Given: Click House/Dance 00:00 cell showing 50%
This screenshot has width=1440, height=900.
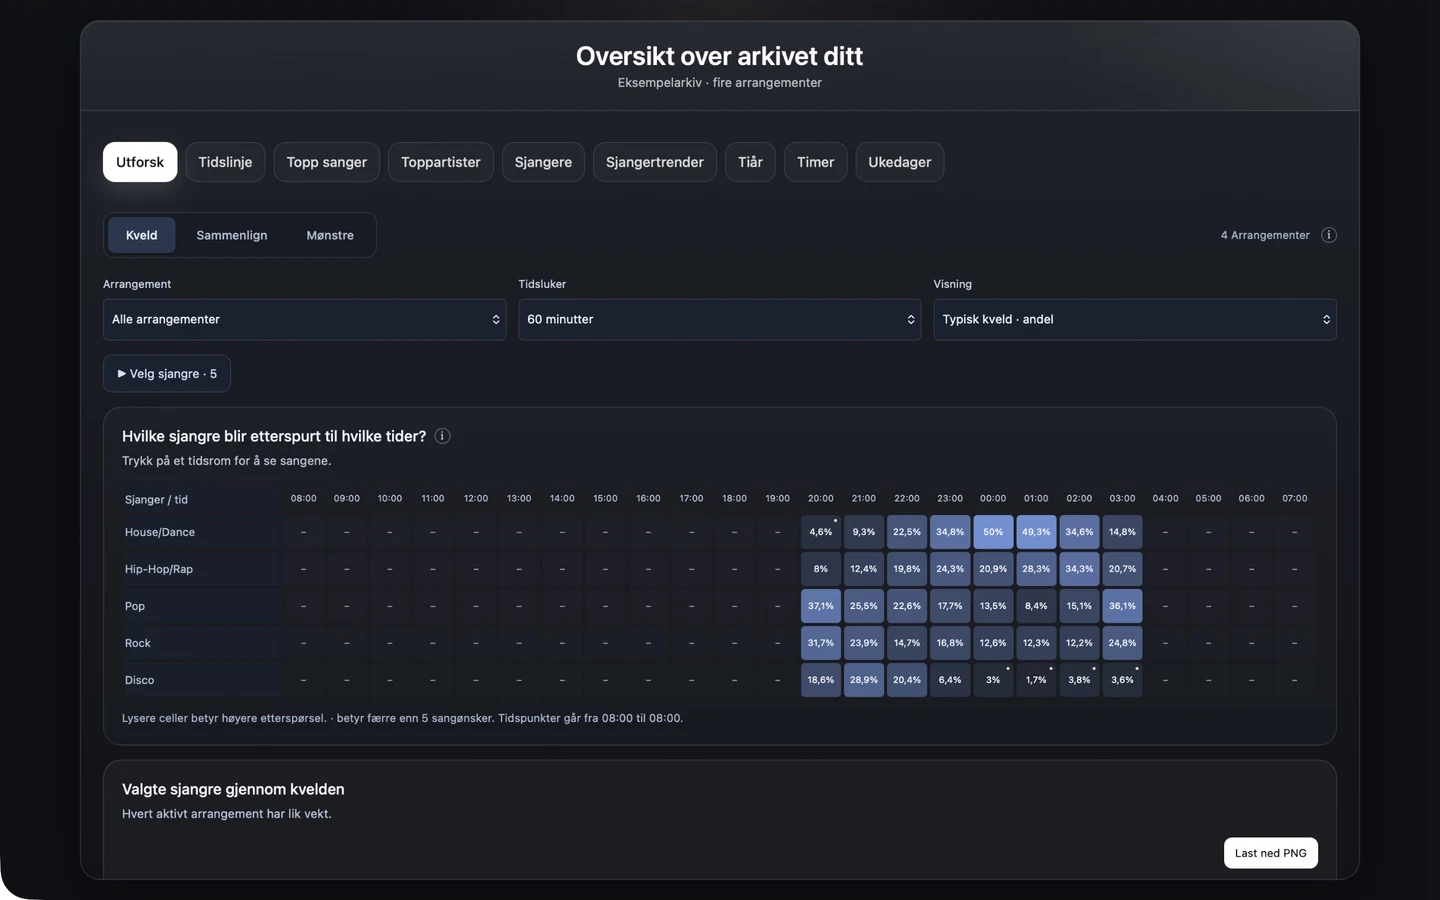Looking at the screenshot, I should (x=993, y=532).
